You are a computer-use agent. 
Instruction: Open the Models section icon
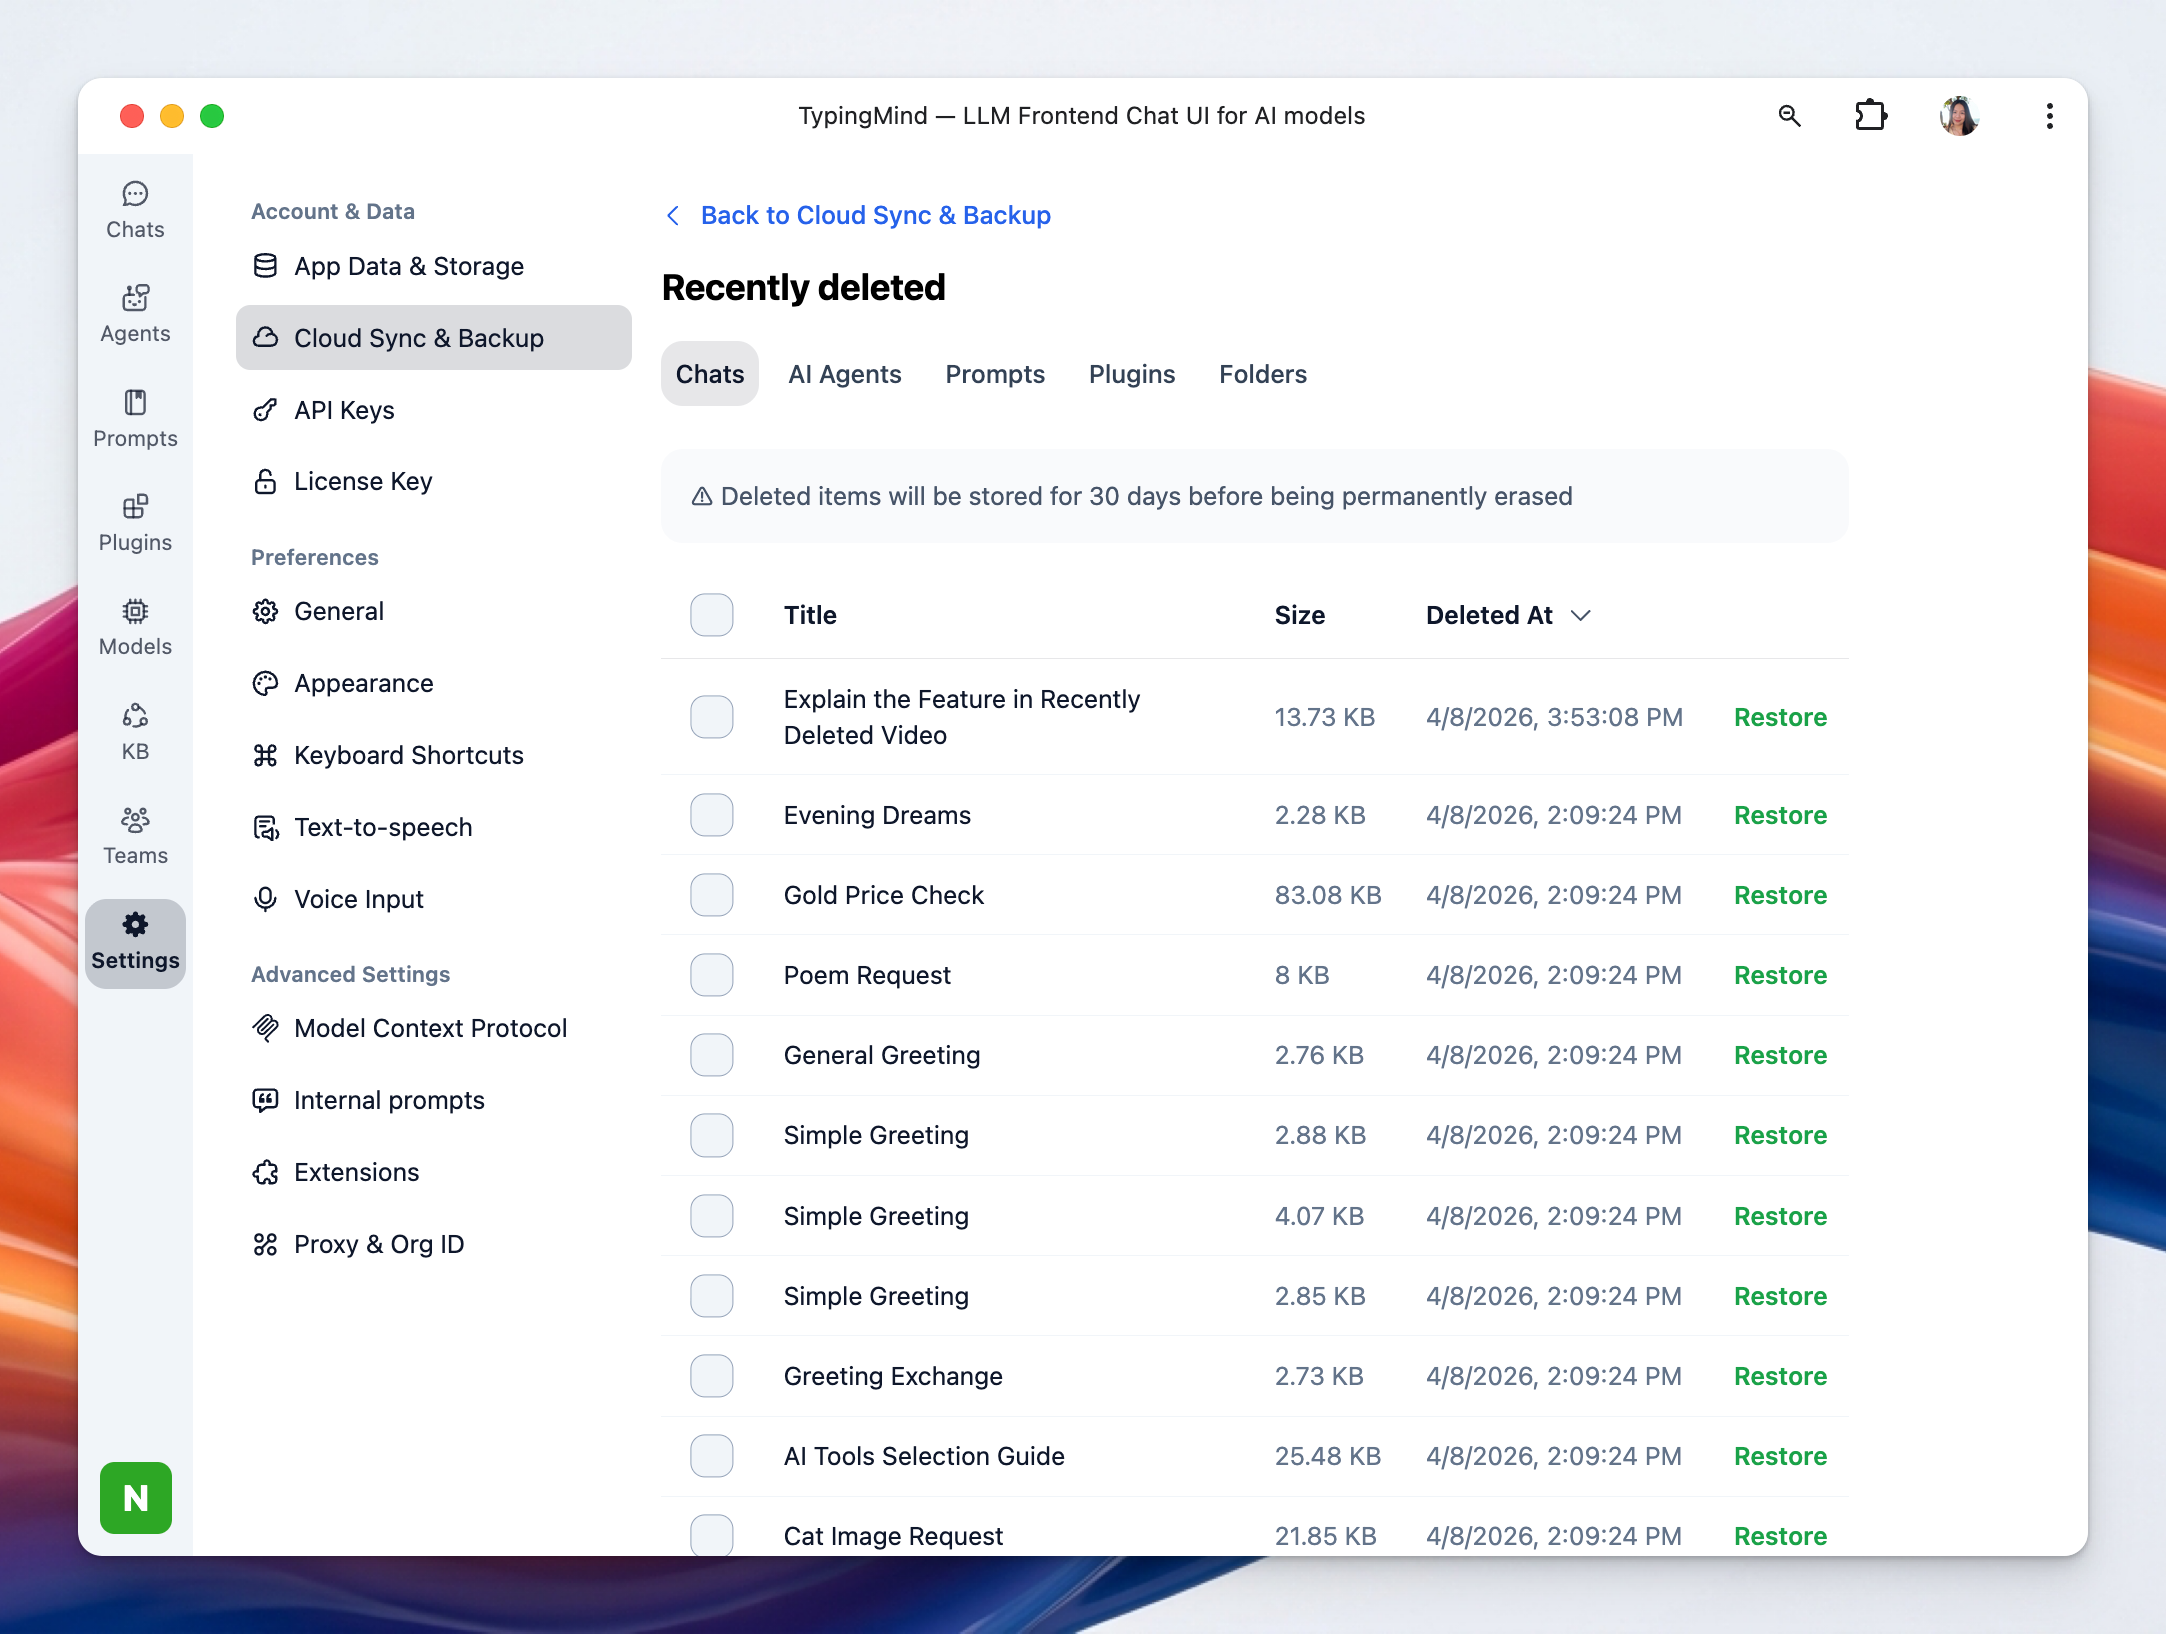point(135,626)
